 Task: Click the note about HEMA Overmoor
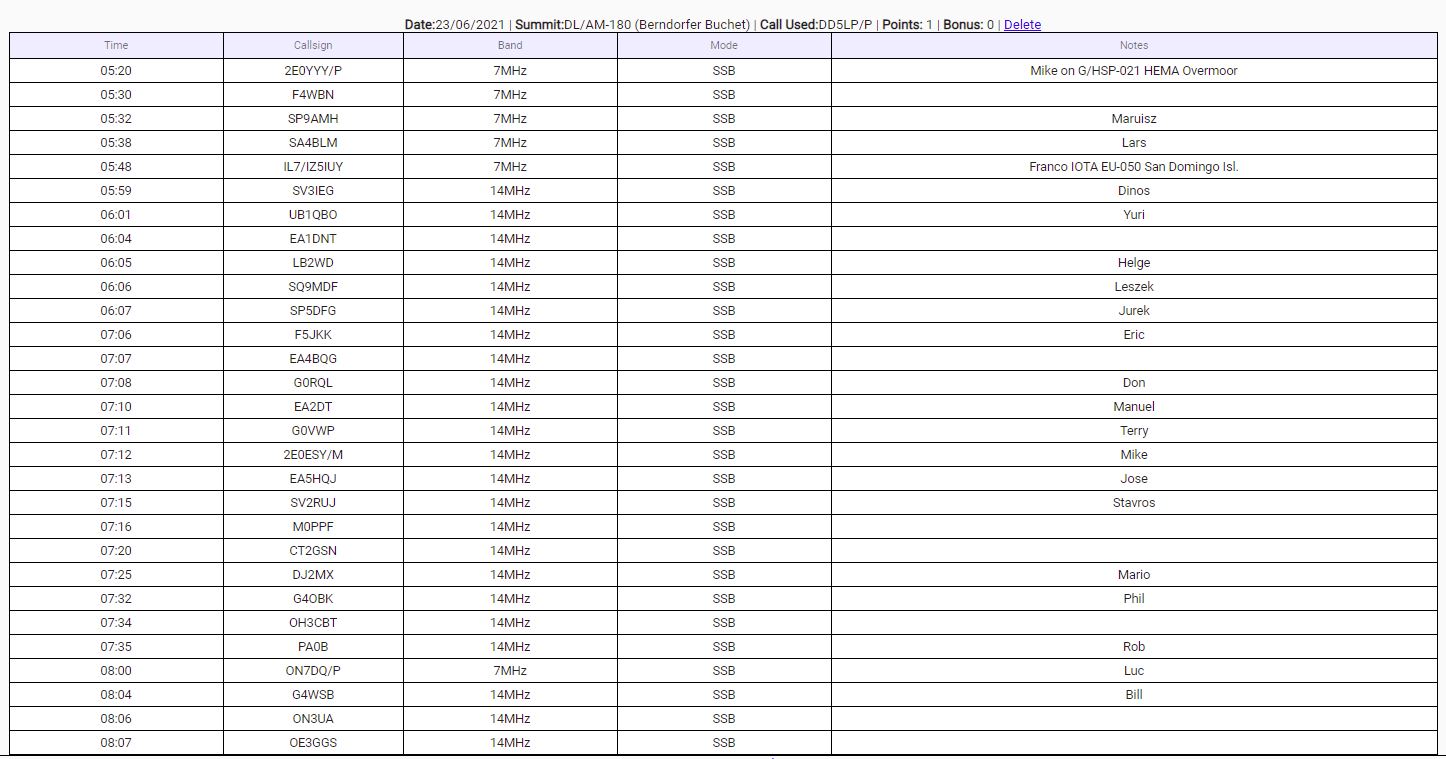pos(1133,71)
